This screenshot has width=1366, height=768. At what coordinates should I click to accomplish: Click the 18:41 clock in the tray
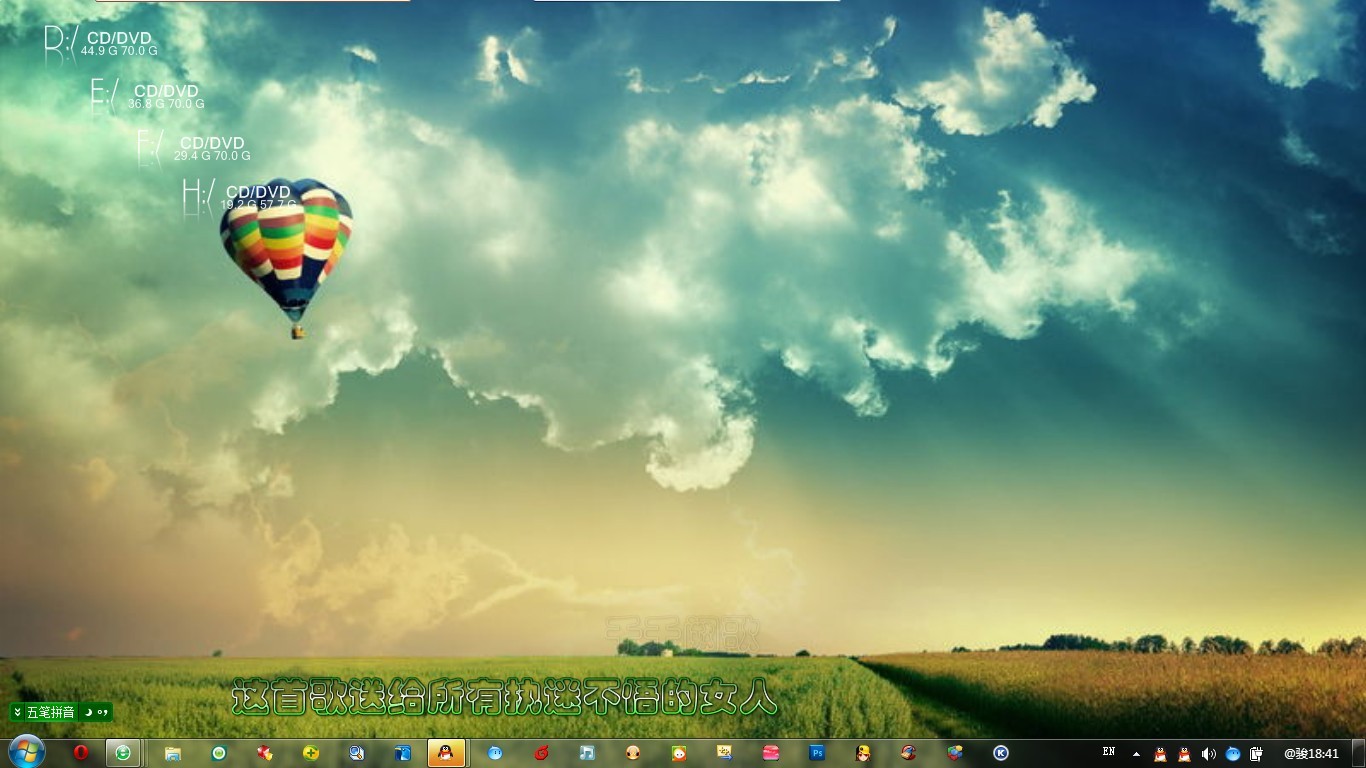pos(1312,754)
